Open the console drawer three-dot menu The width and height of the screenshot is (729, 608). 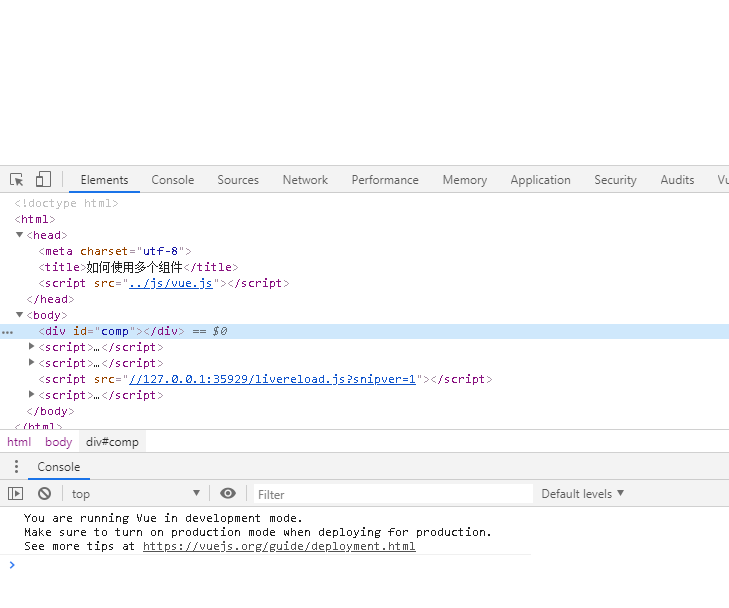pyautogui.click(x=16, y=467)
